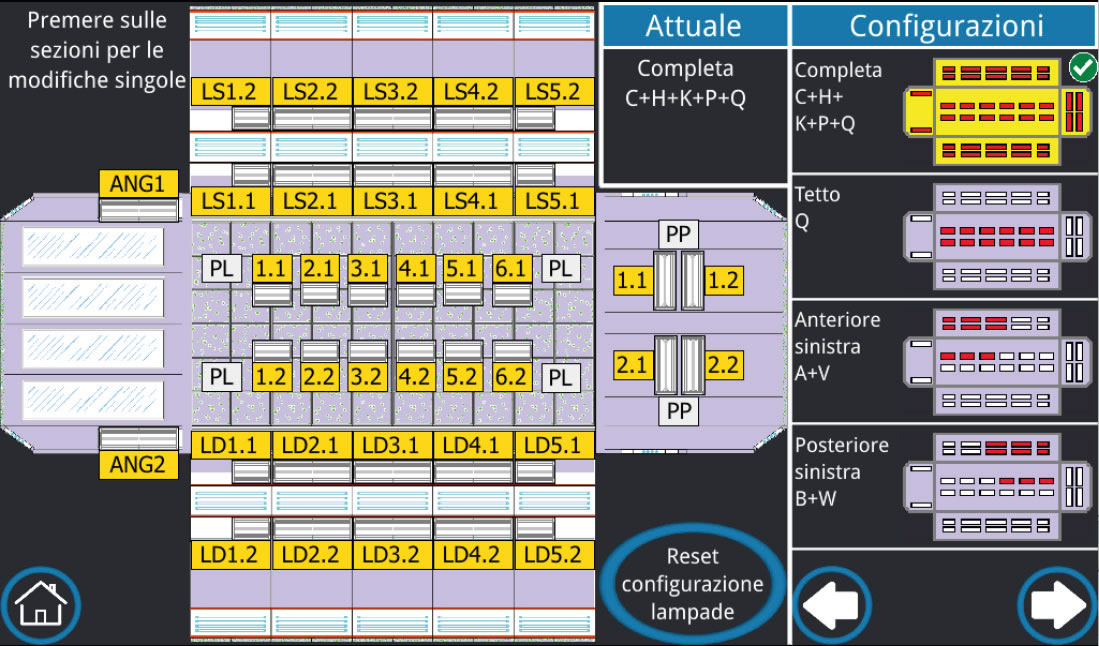Select roof lamp 3.1
The image size is (1099, 646).
pyautogui.click(x=369, y=268)
